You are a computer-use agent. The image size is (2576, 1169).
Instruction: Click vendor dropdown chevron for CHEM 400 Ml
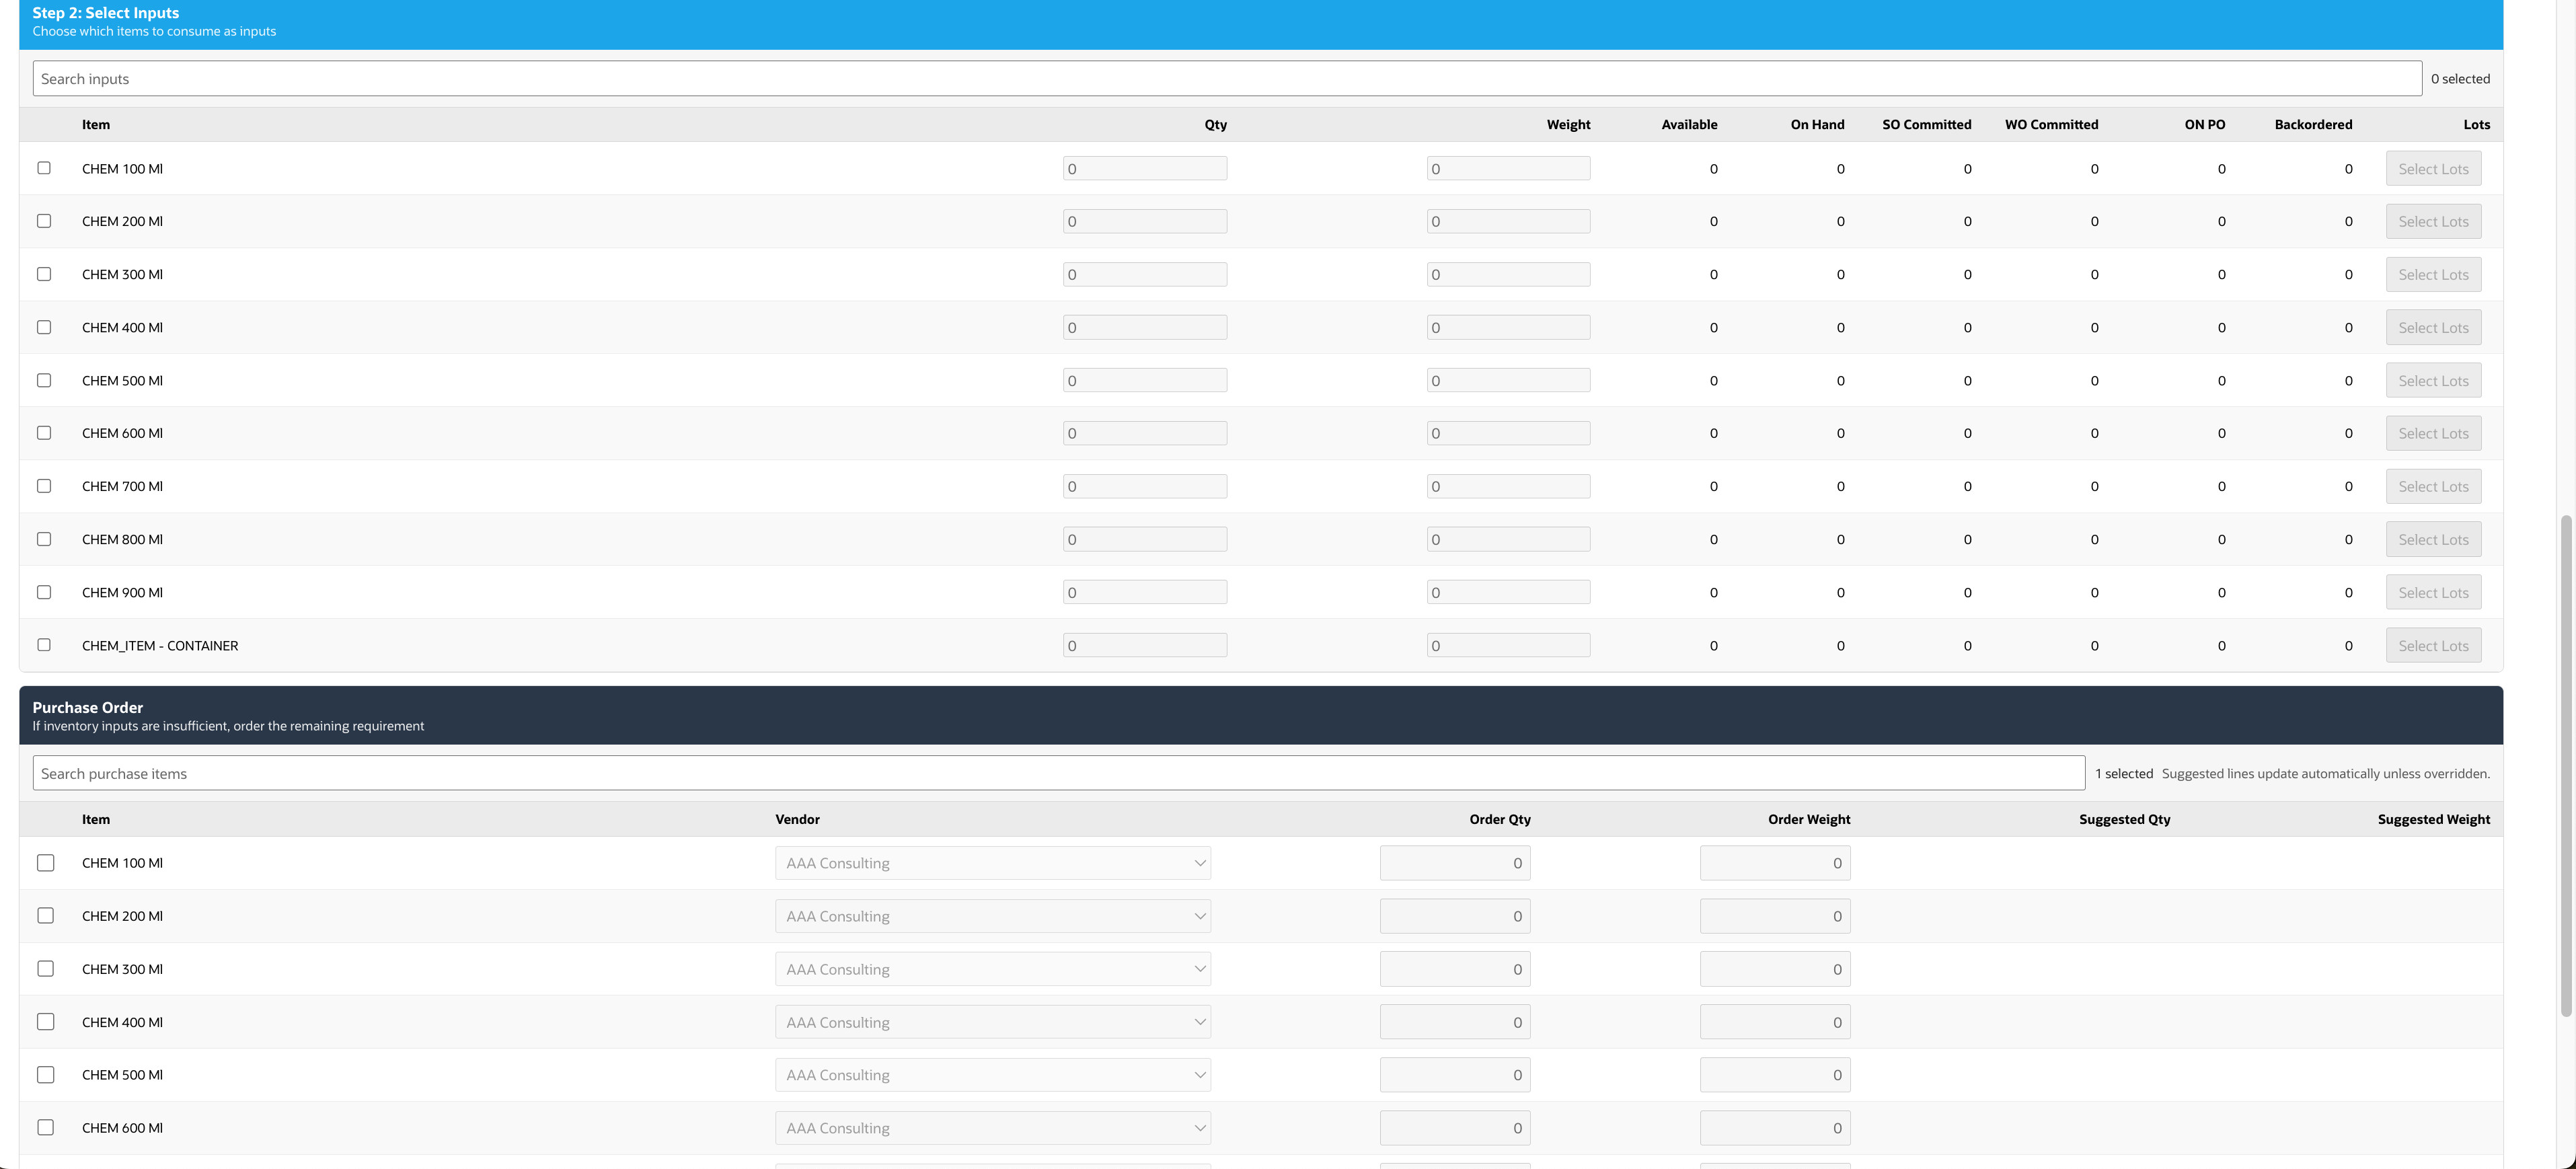point(1199,1022)
